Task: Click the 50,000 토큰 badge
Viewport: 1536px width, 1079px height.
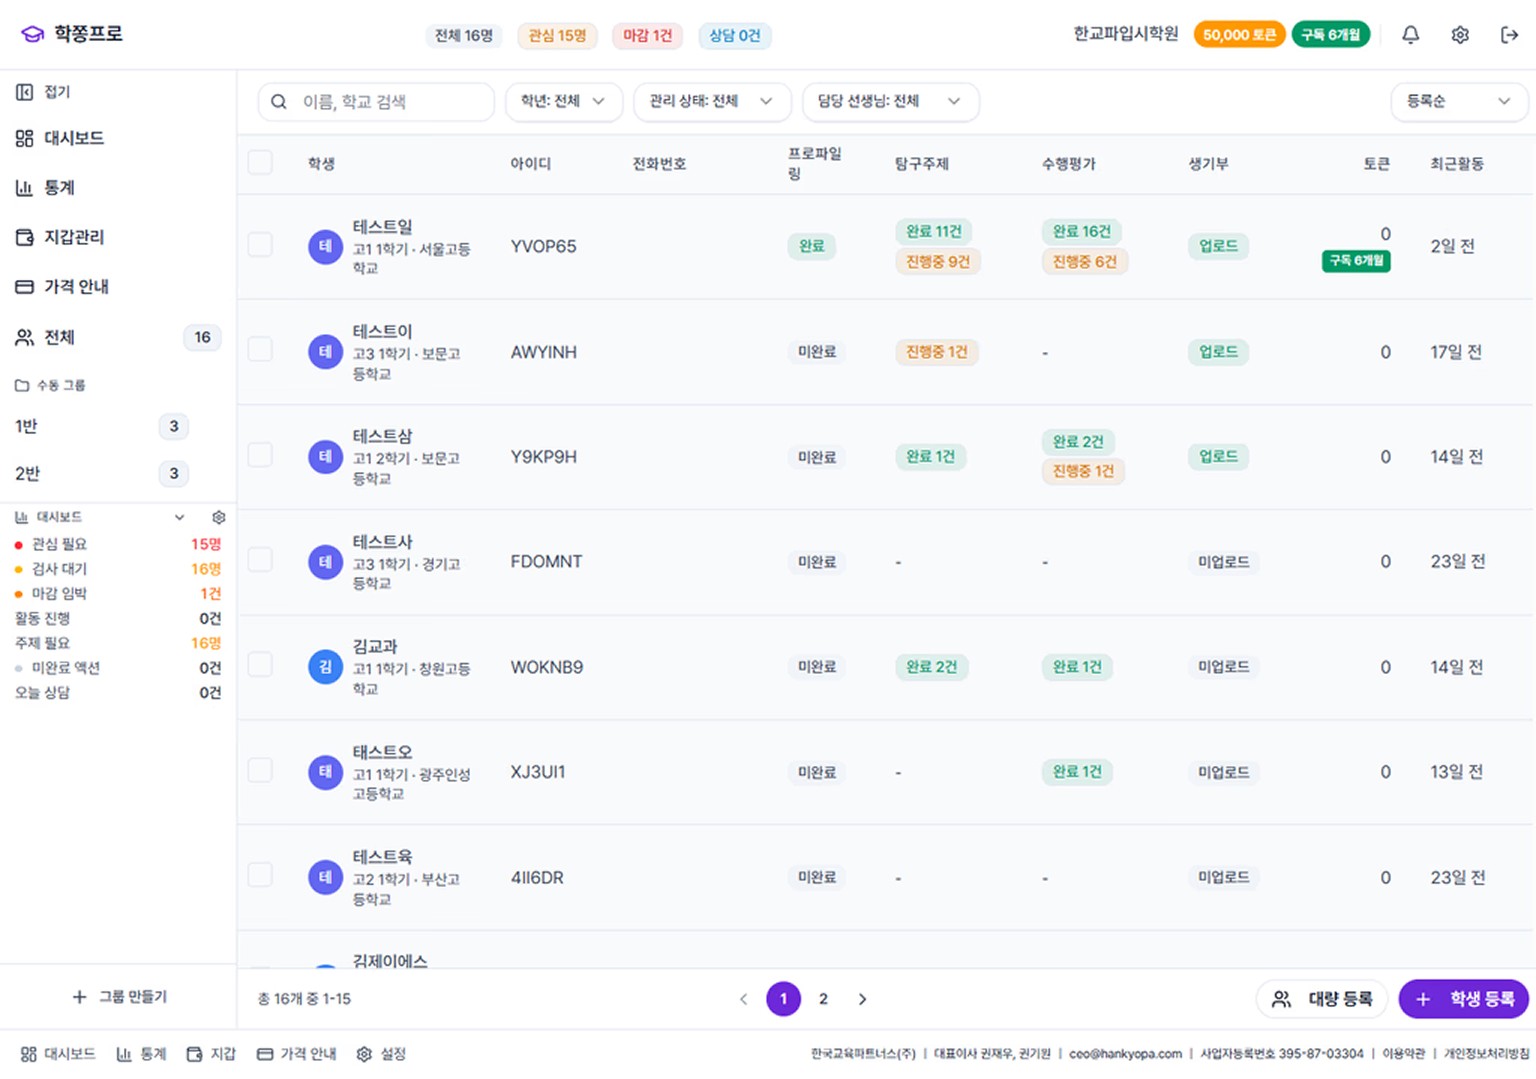Action: coord(1239,35)
